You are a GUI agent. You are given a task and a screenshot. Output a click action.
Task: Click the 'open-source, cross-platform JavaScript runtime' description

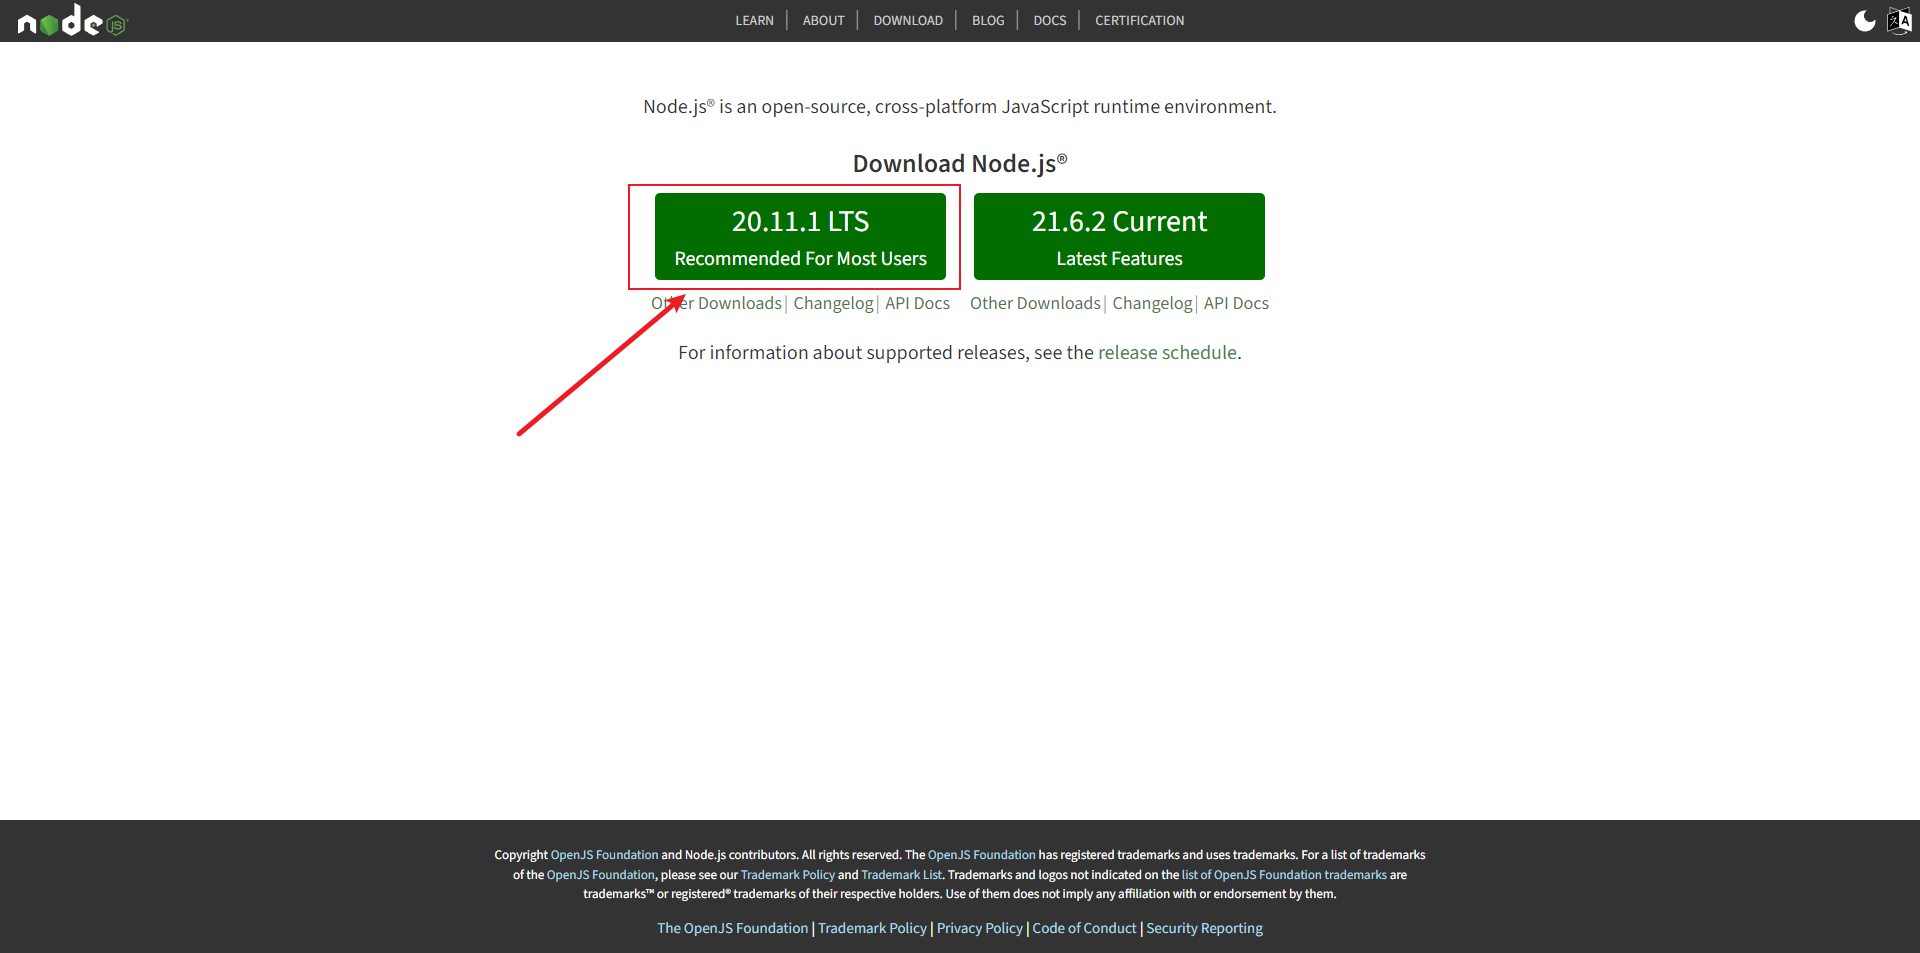[959, 107]
